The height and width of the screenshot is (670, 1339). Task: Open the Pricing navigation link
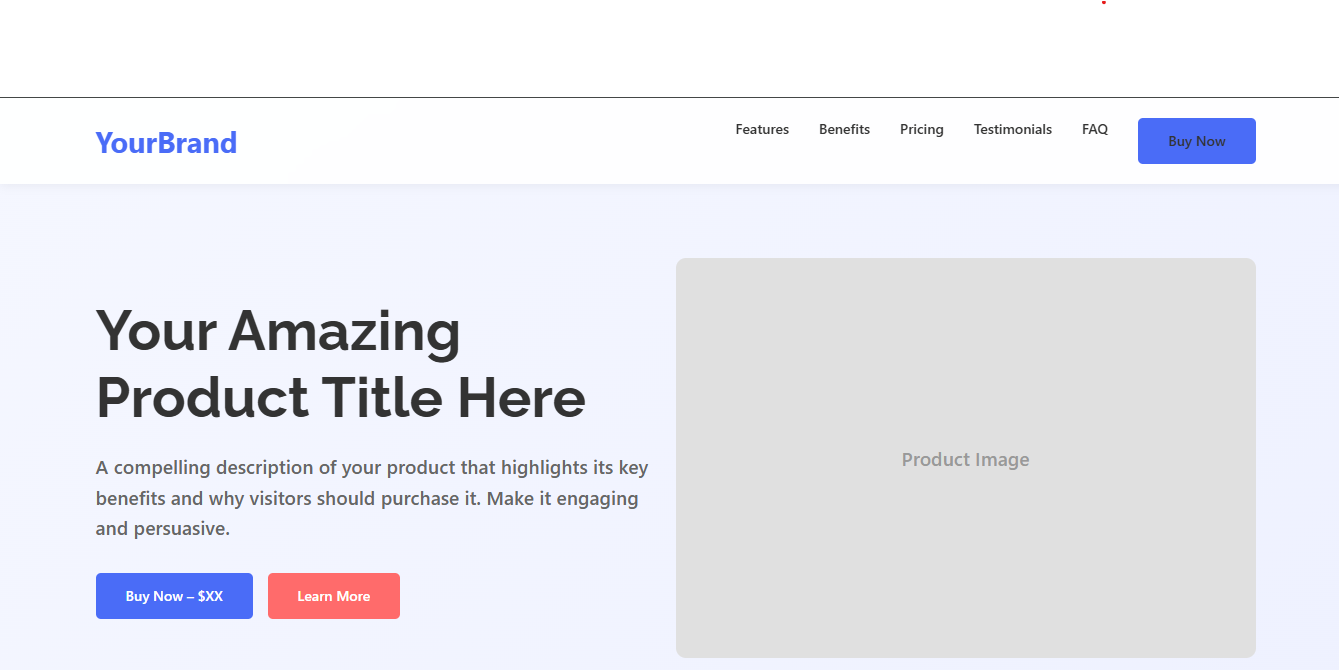click(x=920, y=129)
